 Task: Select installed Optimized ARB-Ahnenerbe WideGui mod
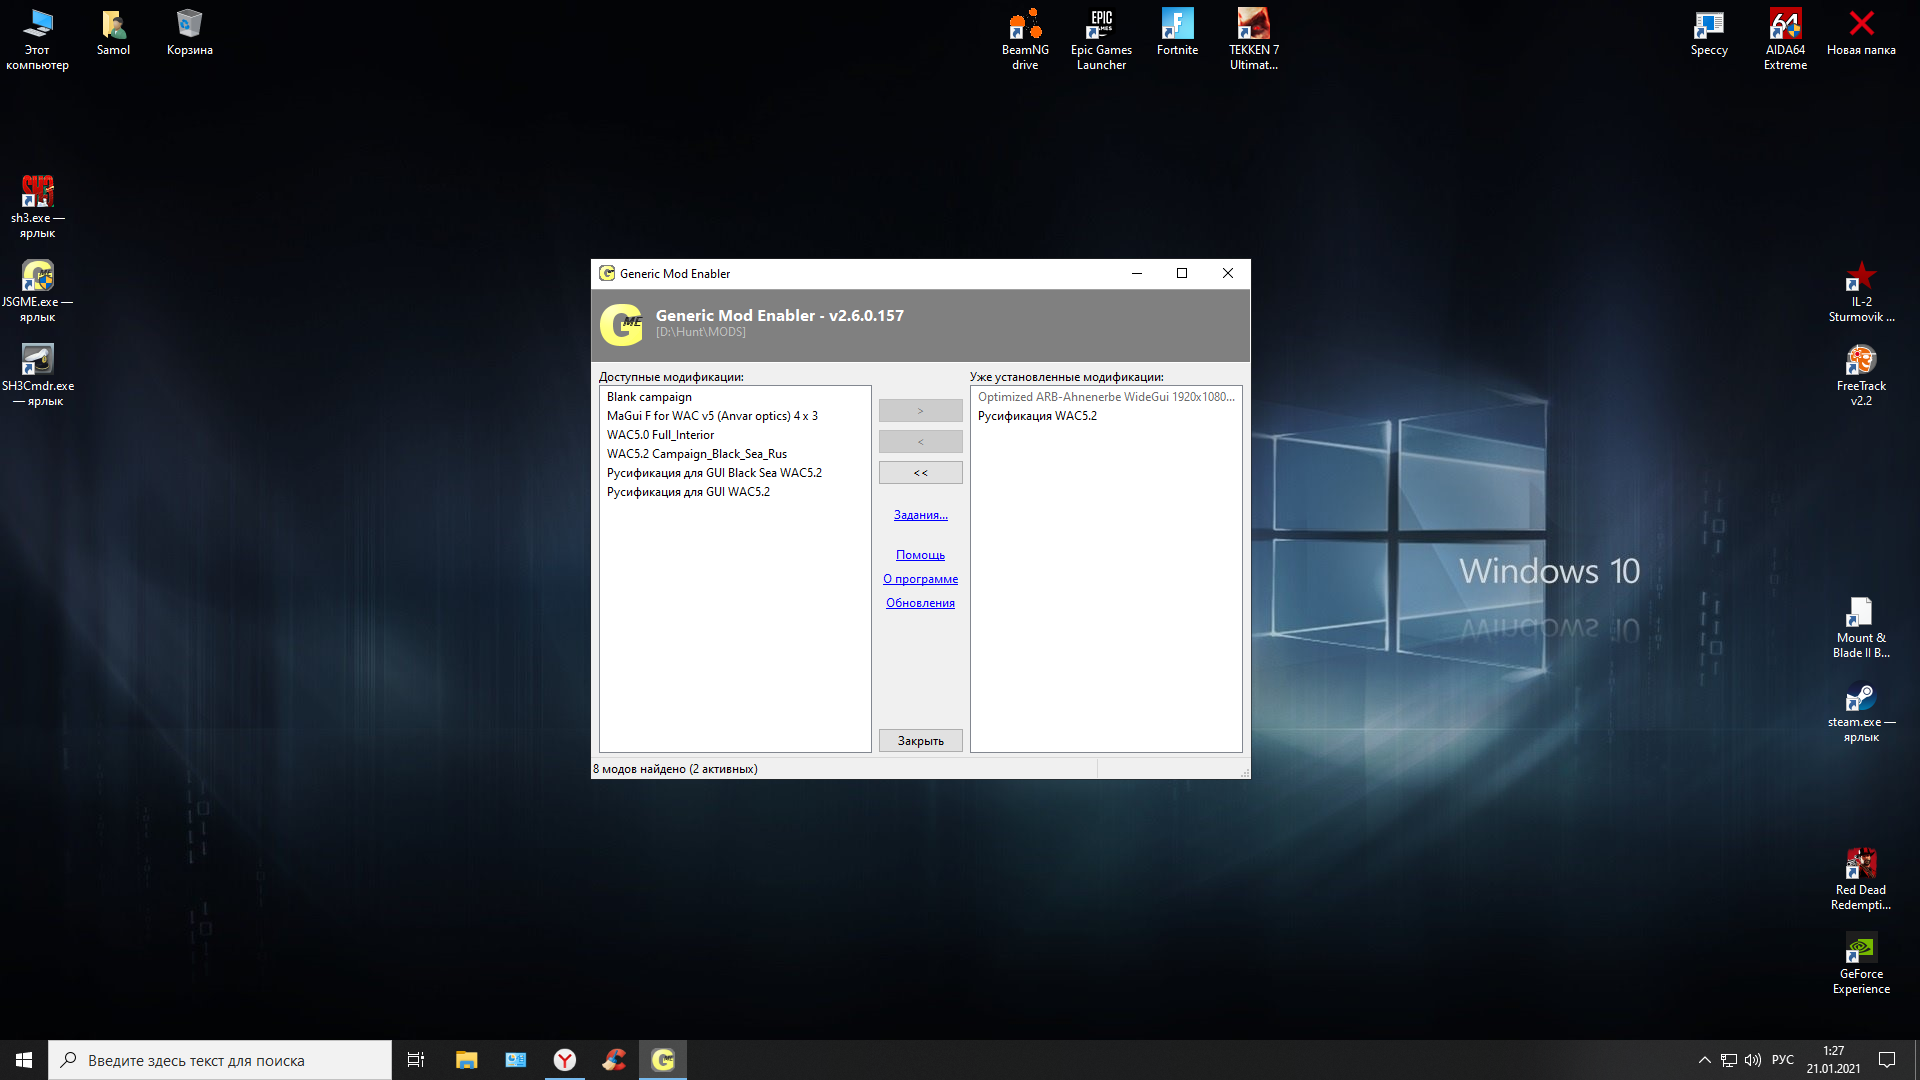point(1106,397)
